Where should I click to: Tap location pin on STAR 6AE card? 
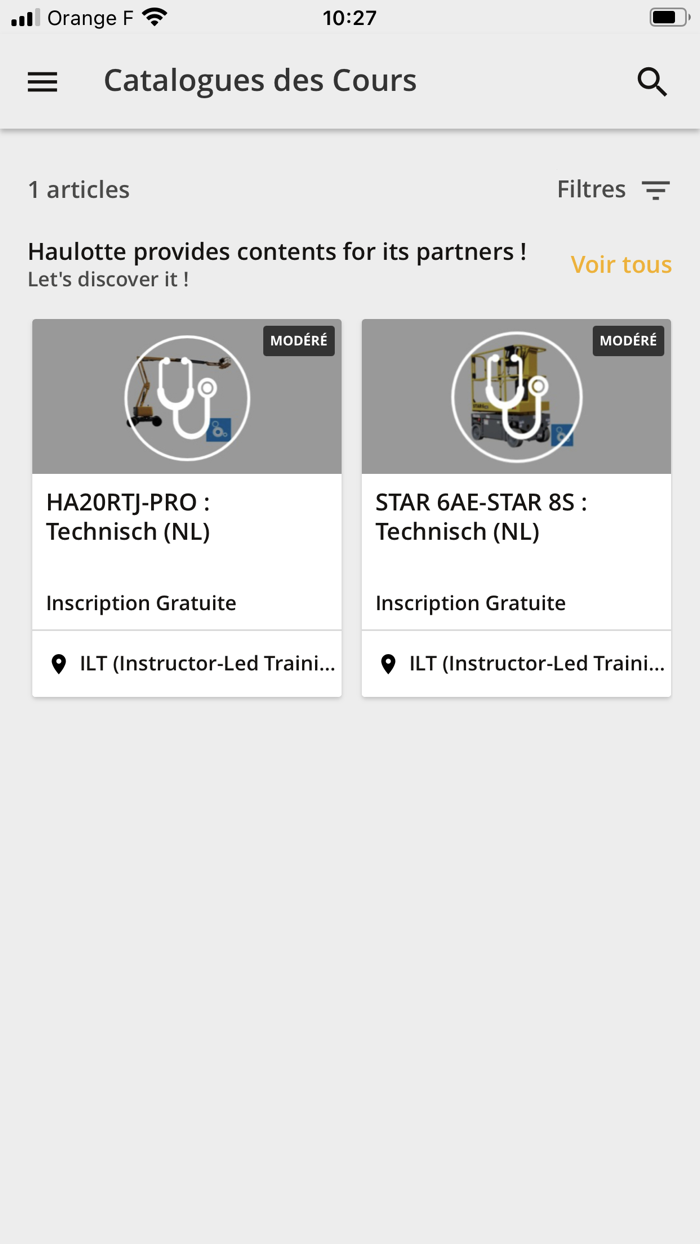click(x=388, y=664)
